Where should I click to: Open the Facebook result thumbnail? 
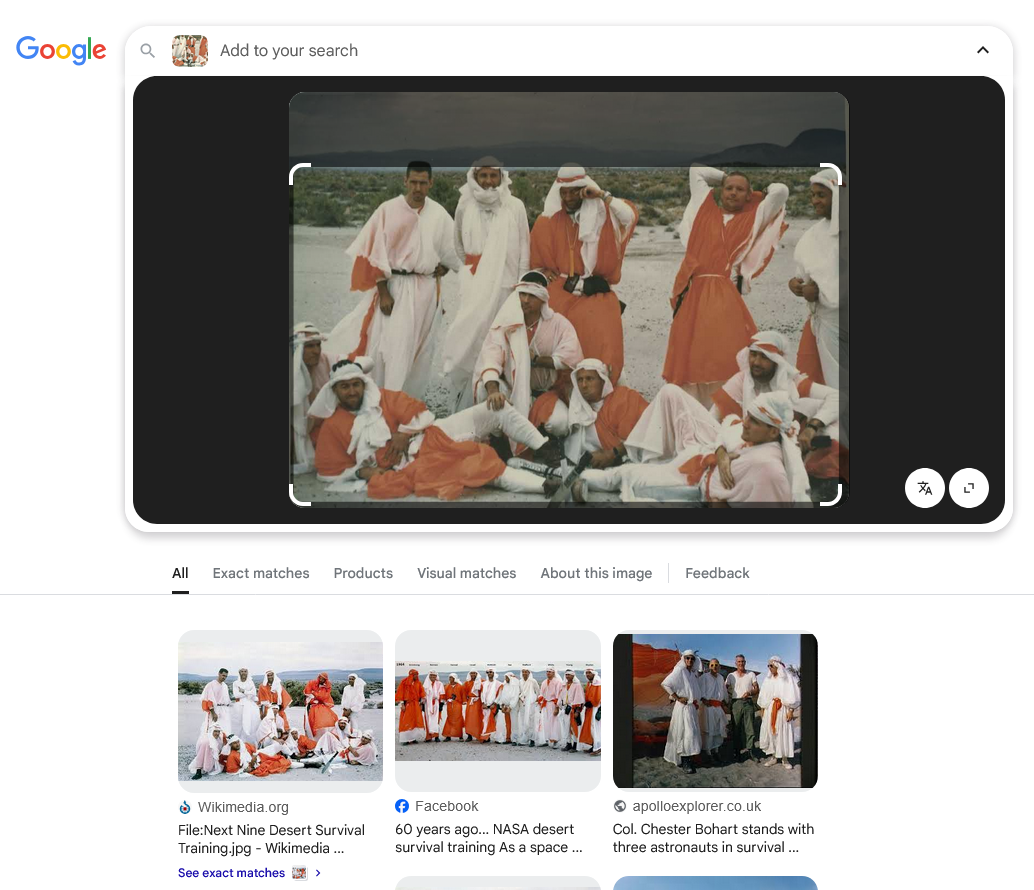coord(498,711)
